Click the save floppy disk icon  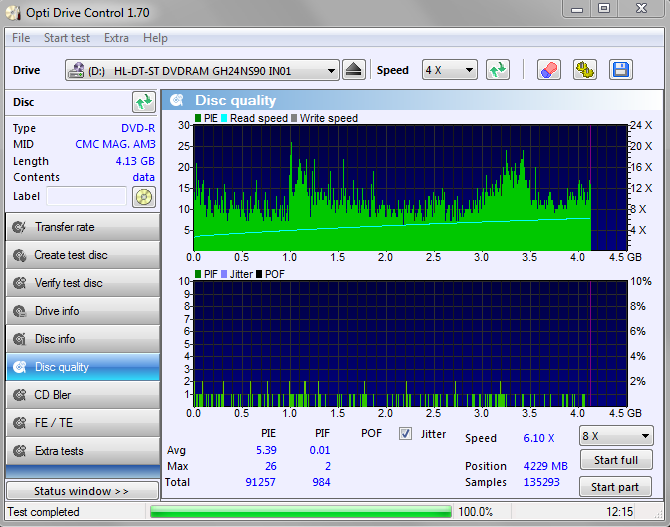(x=620, y=70)
